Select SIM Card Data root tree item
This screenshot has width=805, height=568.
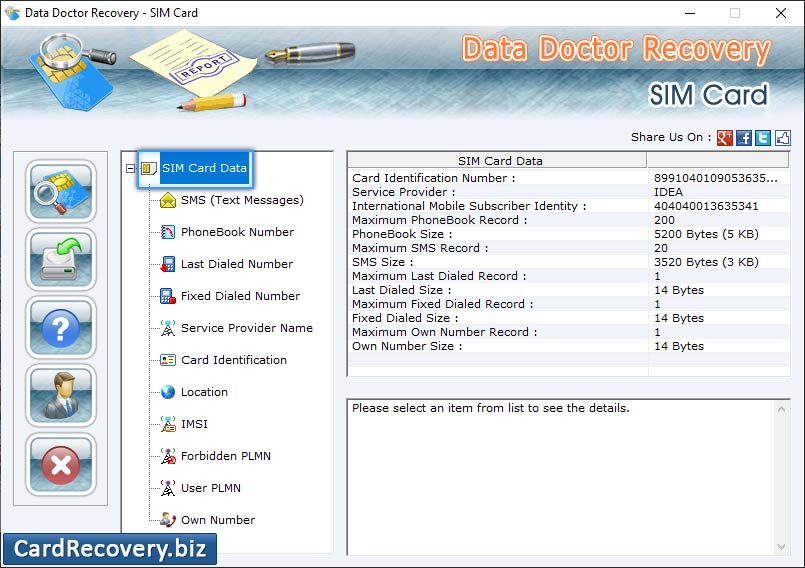204,168
